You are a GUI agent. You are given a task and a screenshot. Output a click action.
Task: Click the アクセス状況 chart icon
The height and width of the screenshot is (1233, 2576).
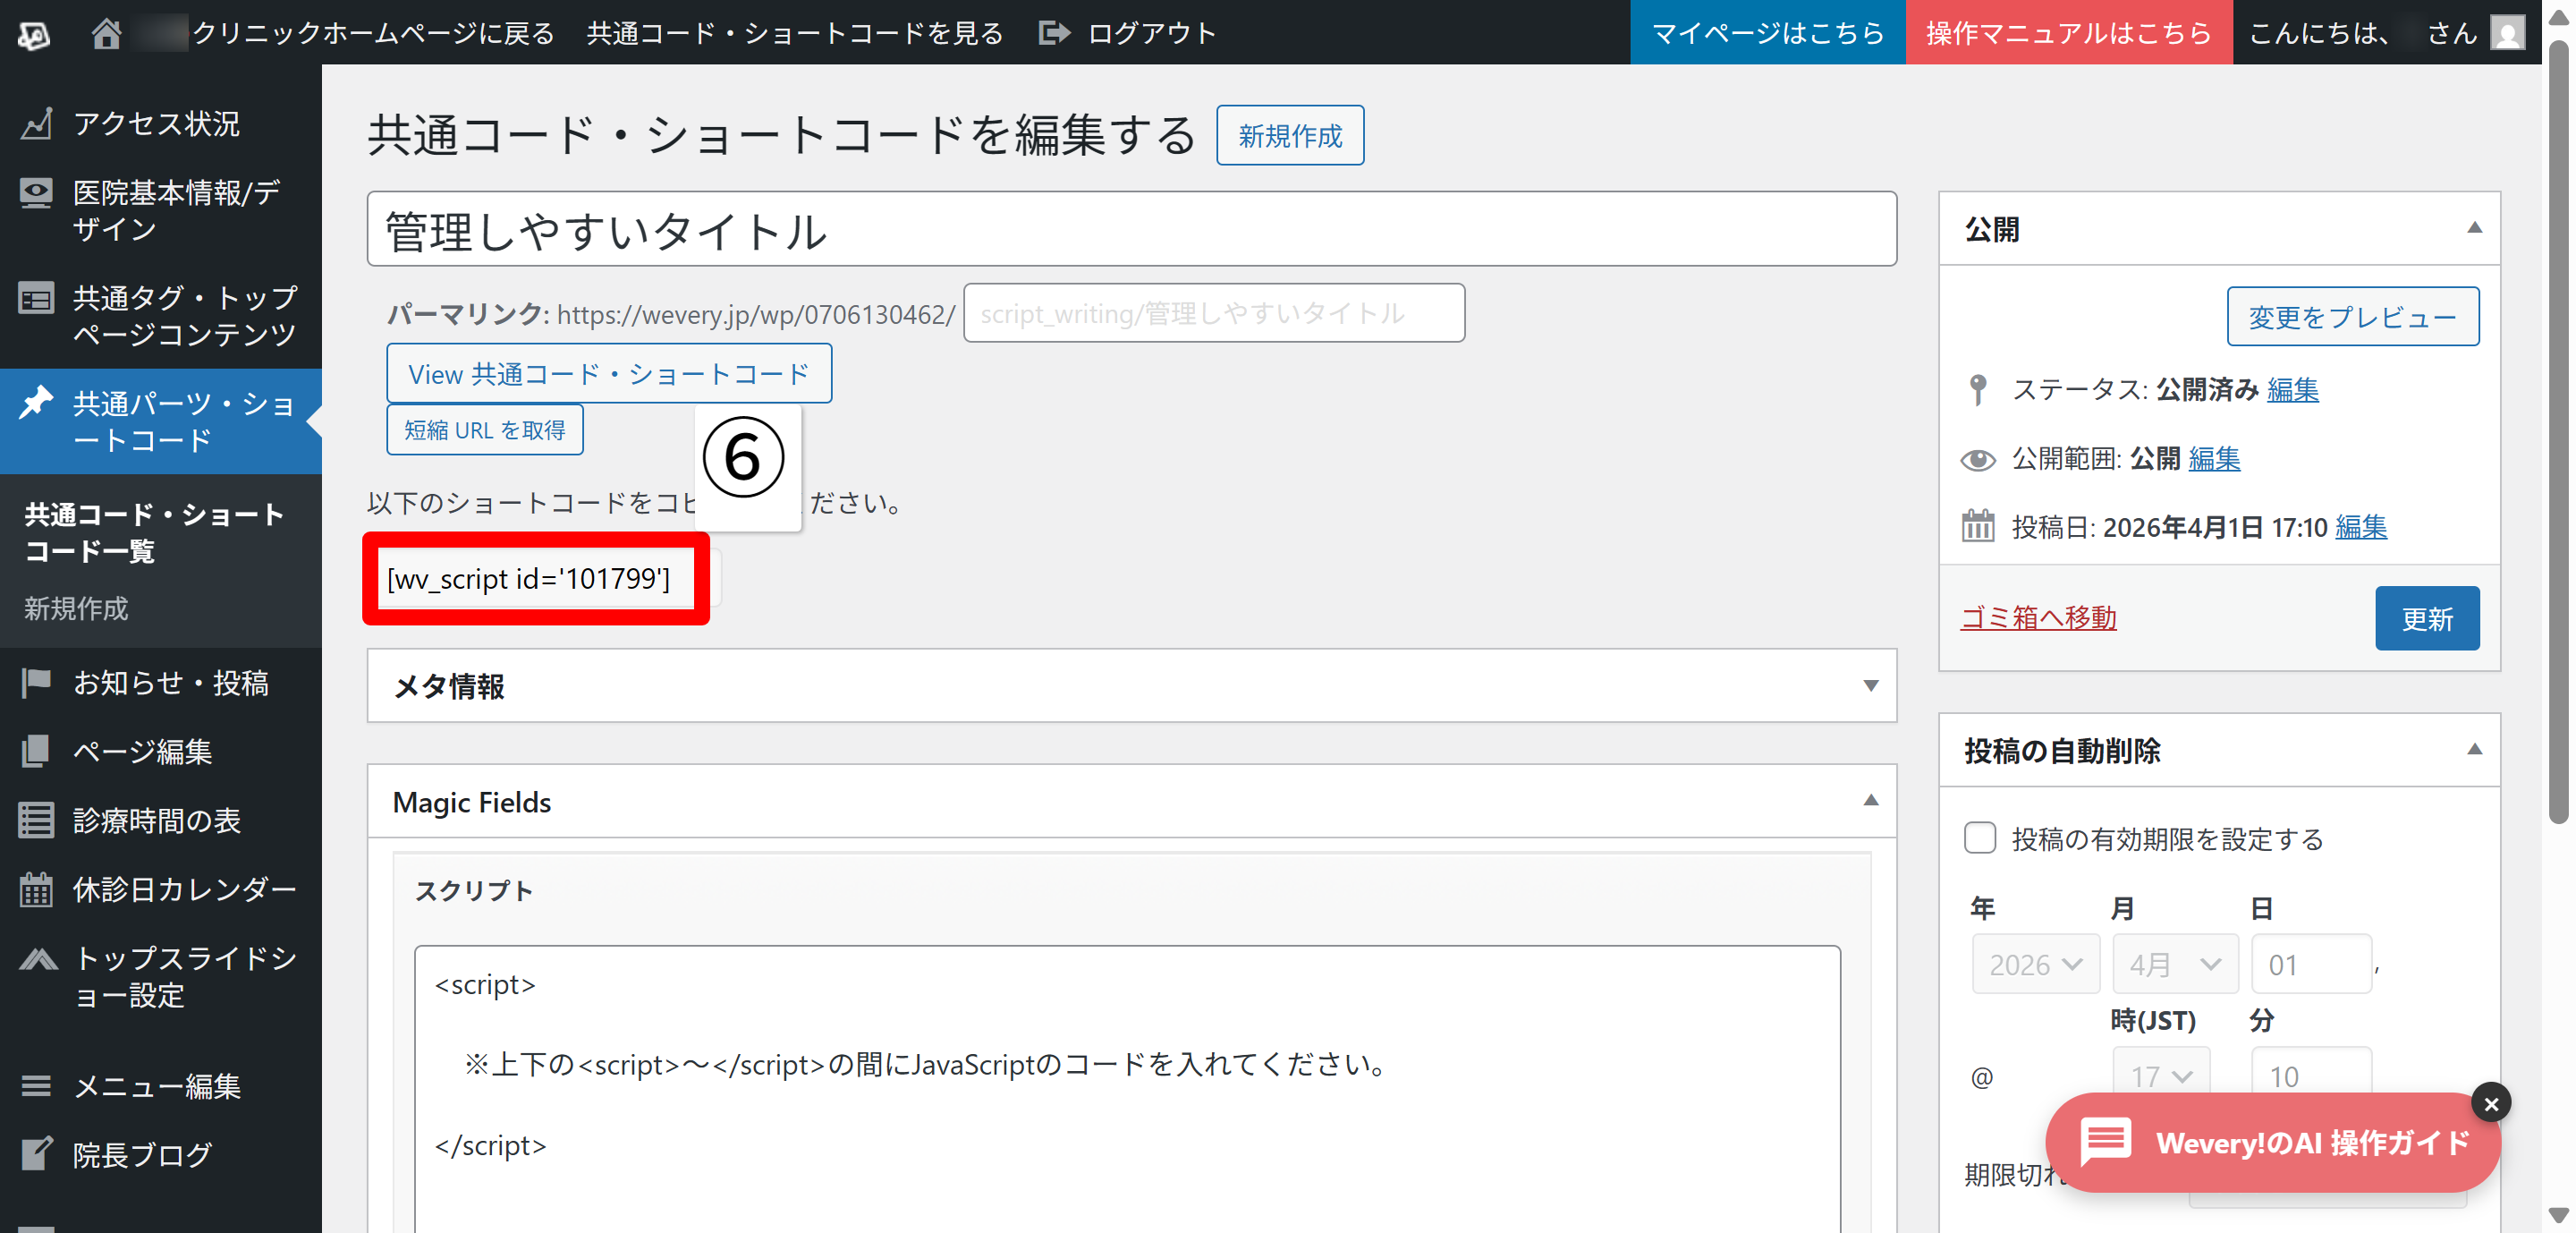pyautogui.click(x=36, y=124)
